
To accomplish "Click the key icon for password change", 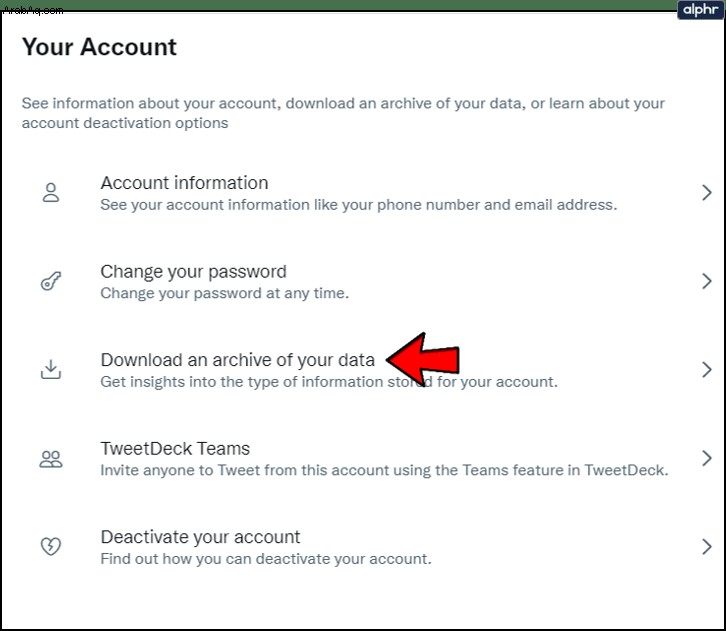I will coord(51,281).
